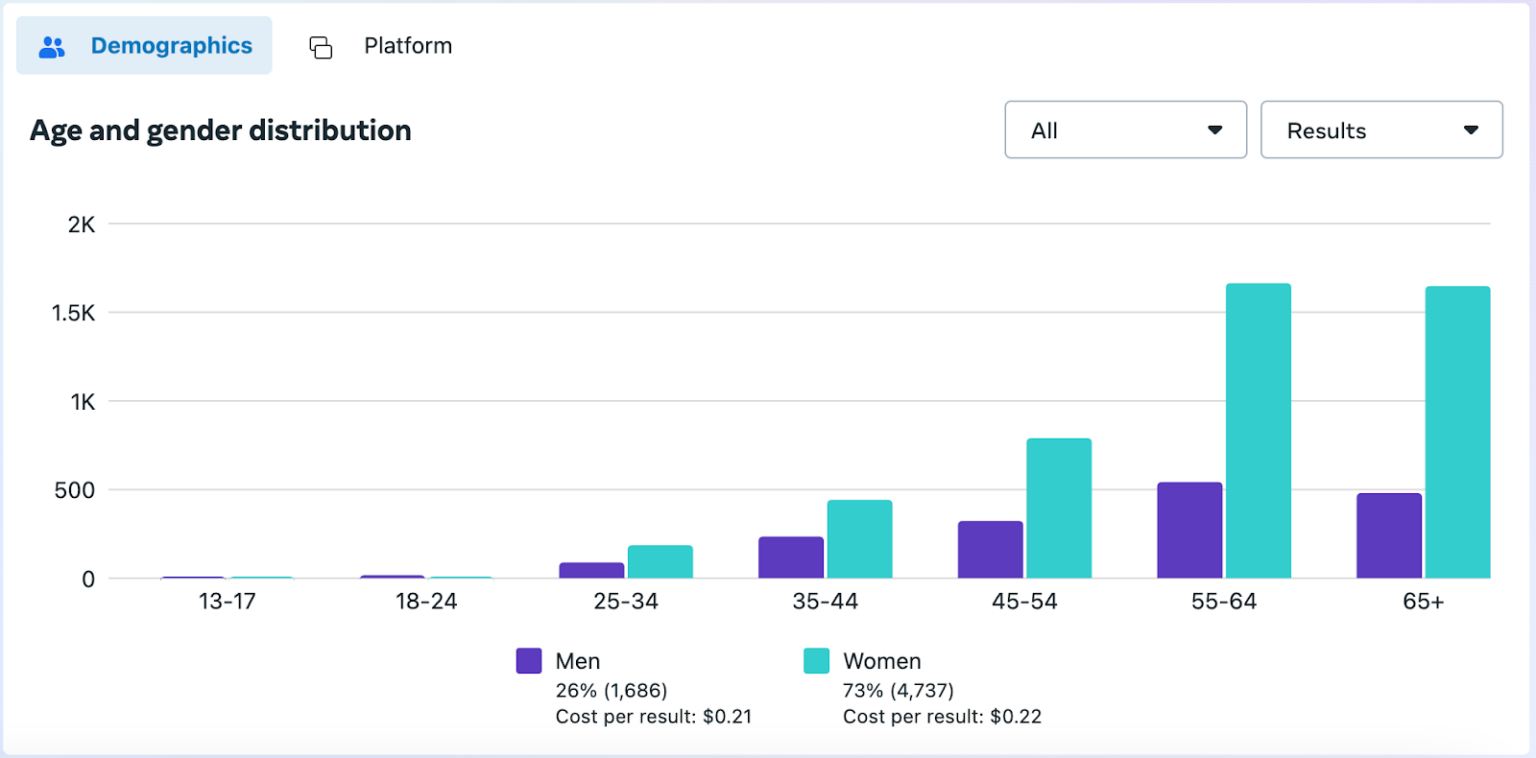This screenshot has width=1536, height=758.
Task: Click the Men bar in the 45-54 group
Action: click(x=990, y=550)
